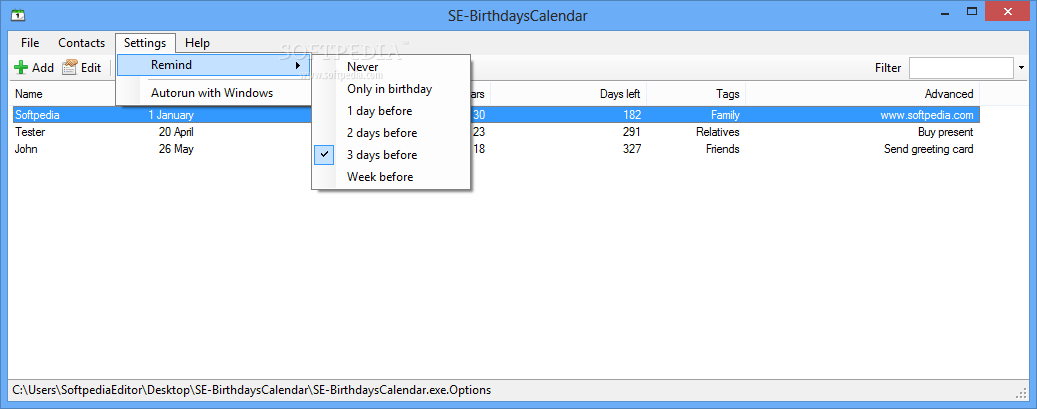Image resolution: width=1037 pixels, height=409 pixels.
Task: Click the 182 days left value
Action: point(632,114)
